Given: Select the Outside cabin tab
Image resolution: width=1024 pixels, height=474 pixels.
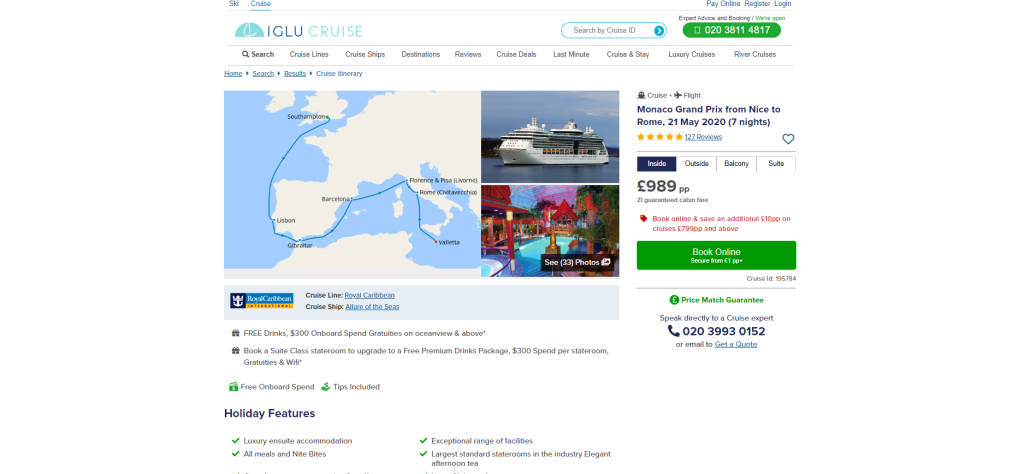Looking at the screenshot, I should (x=696, y=163).
